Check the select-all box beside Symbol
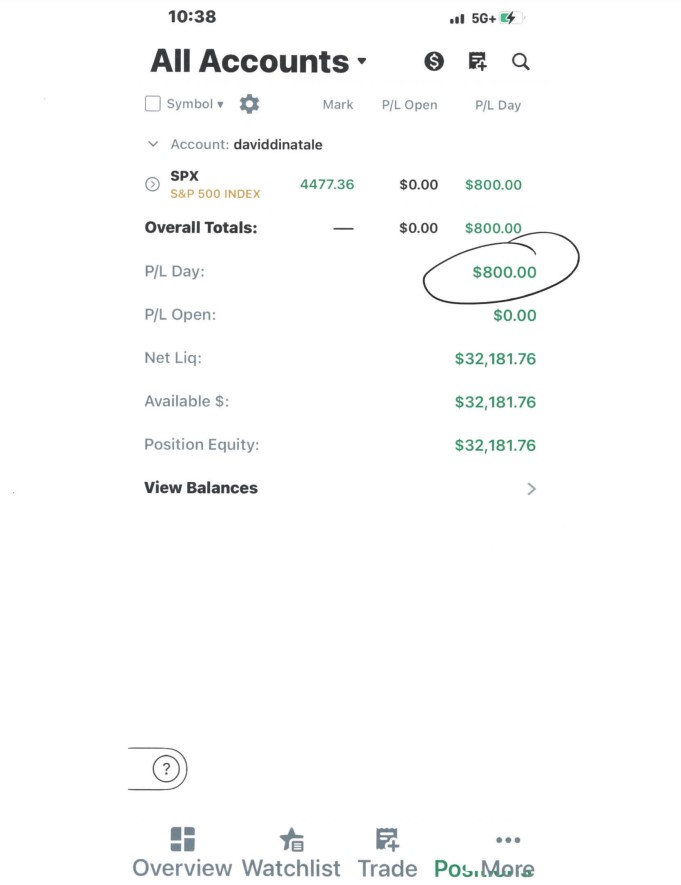The height and width of the screenshot is (885, 681). [x=152, y=104]
